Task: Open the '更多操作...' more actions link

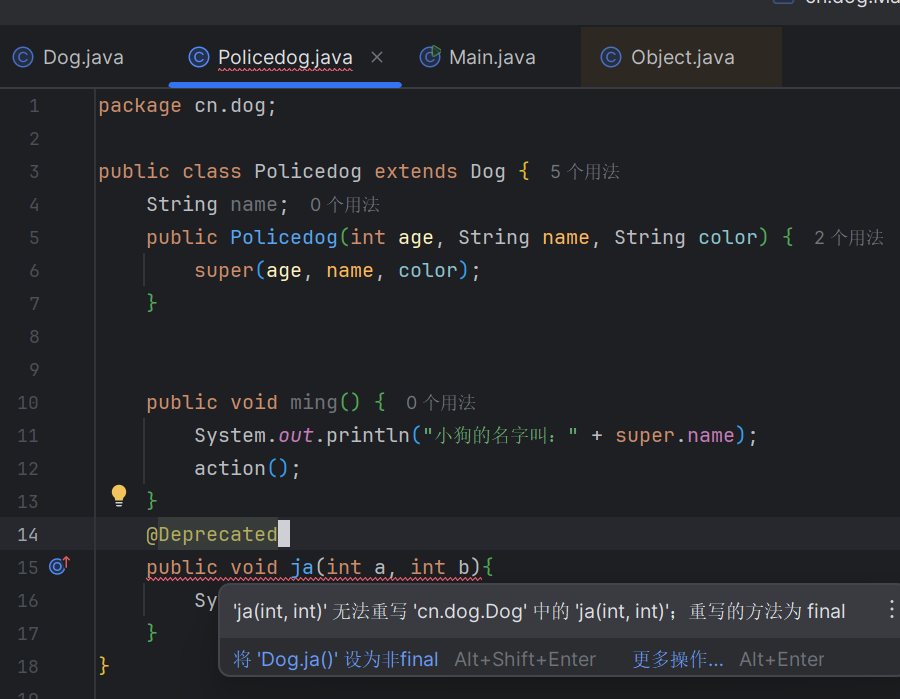Action: (677, 659)
